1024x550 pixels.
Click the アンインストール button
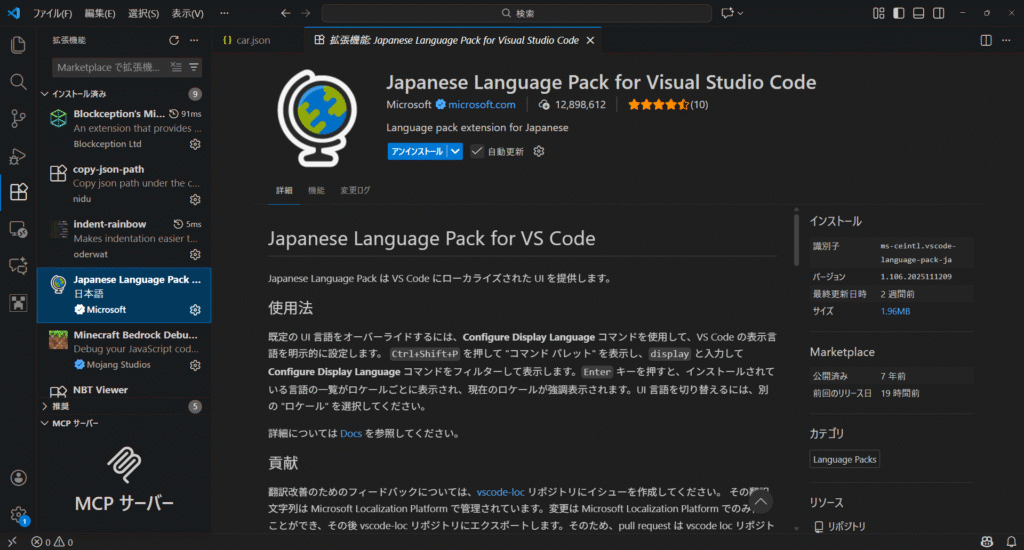pyautogui.click(x=417, y=151)
